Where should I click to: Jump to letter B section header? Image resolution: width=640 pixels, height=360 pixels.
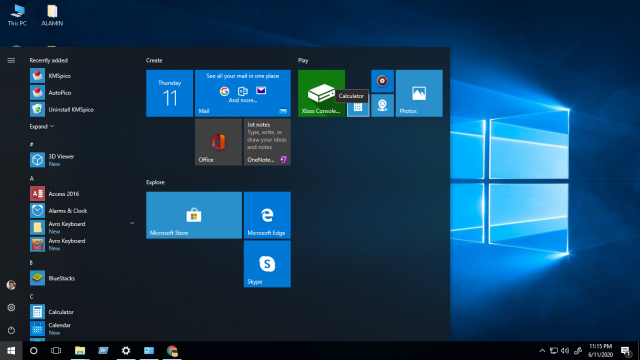[x=31, y=263]
